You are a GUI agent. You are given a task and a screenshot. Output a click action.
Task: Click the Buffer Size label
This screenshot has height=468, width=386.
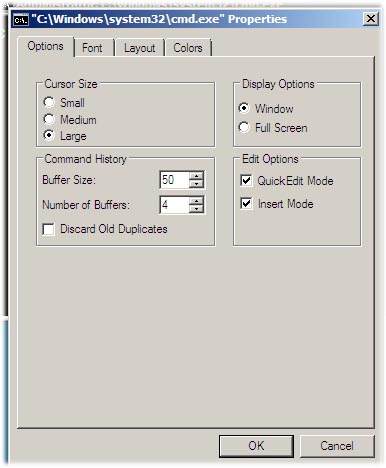point(69,180)
